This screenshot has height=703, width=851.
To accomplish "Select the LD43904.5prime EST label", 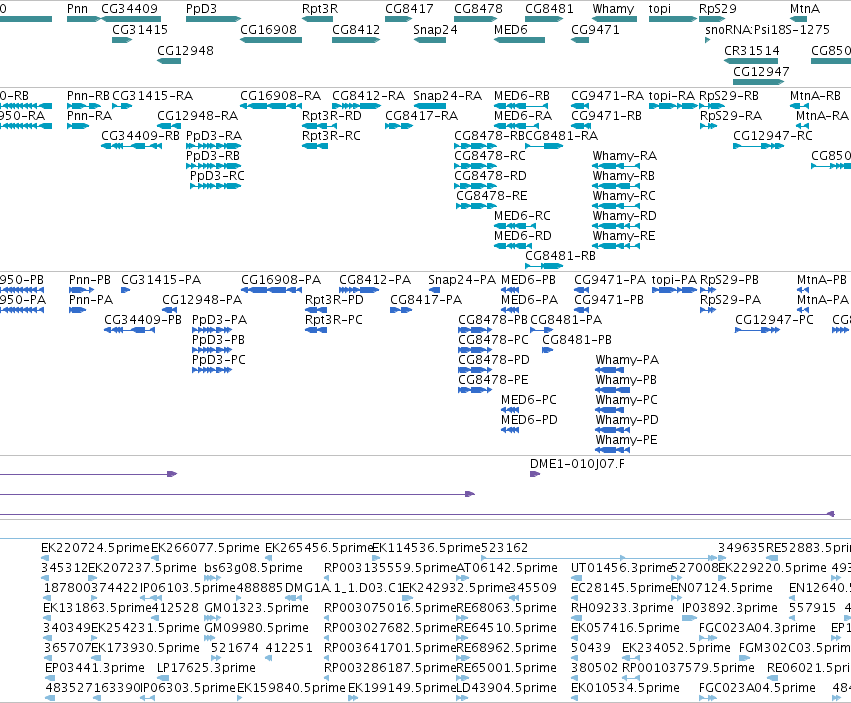I will tap(506, 688).
